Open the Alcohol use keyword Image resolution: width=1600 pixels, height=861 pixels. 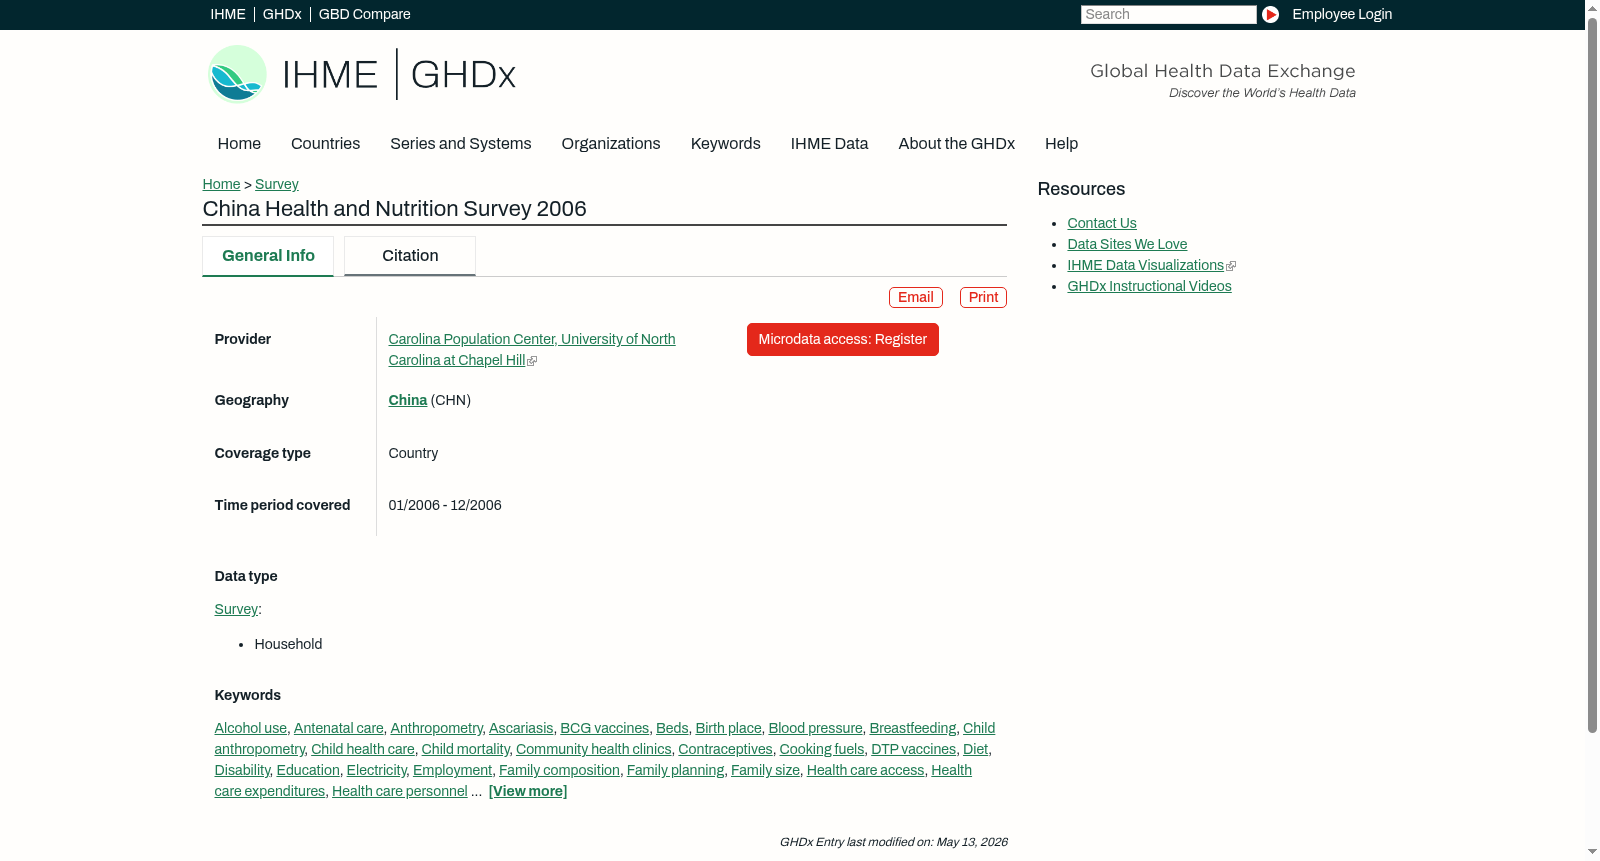[x=251, y=728]
